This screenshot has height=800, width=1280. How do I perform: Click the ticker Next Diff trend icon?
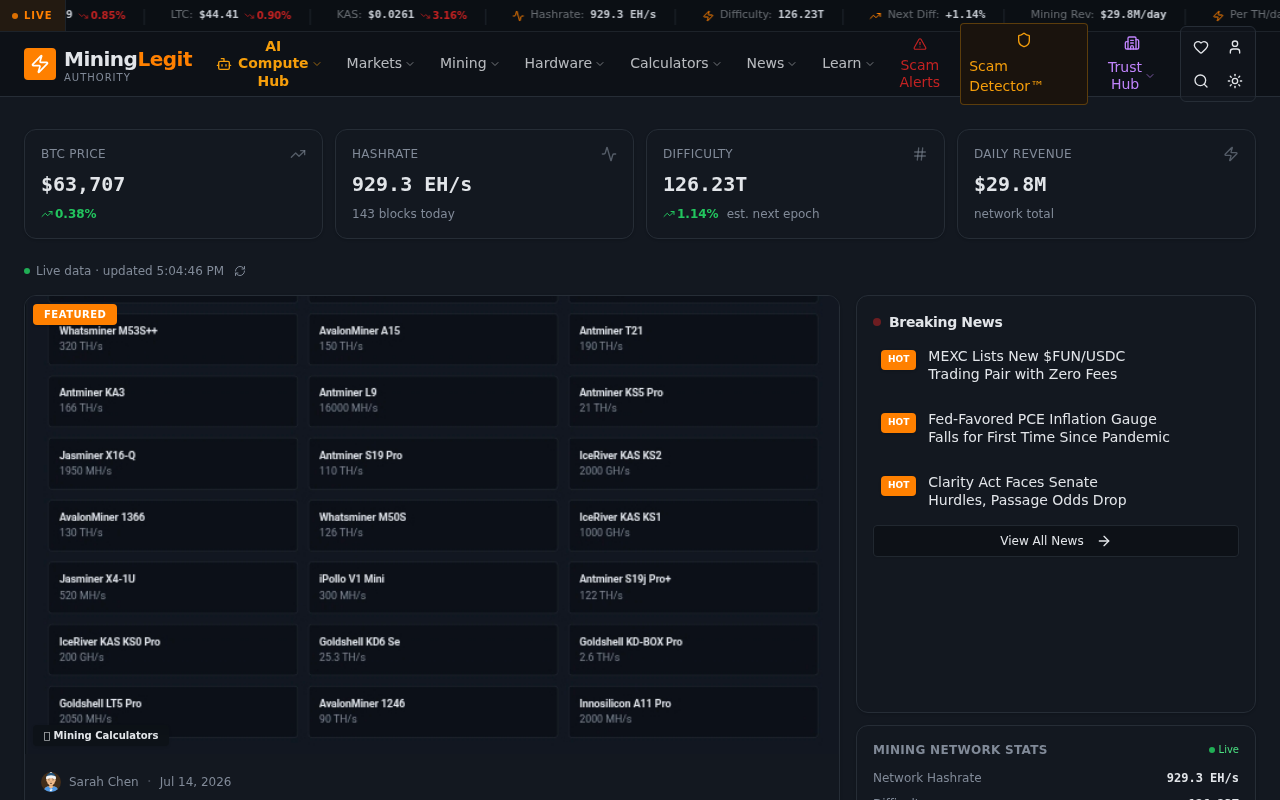pyautogui.click(x=875, y=15)
